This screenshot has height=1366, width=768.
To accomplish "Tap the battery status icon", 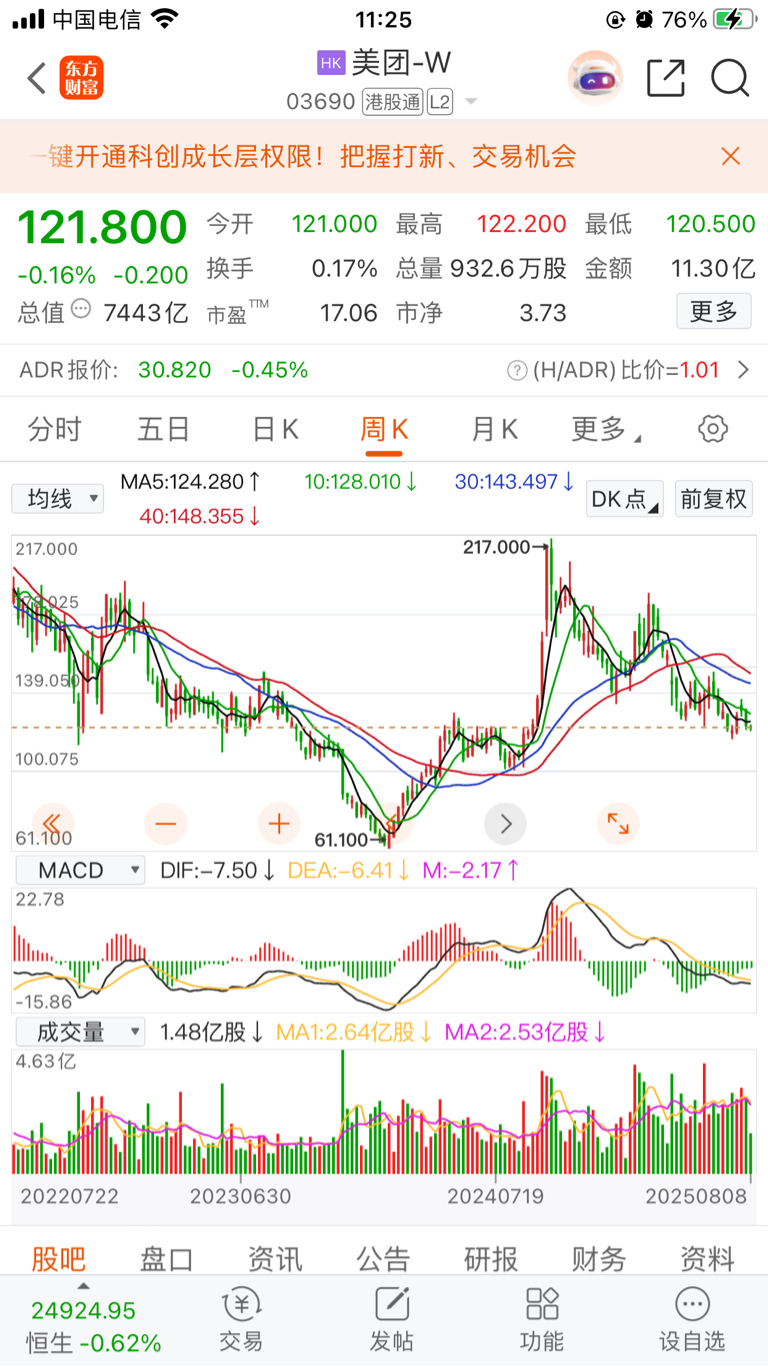I will 733,19.
